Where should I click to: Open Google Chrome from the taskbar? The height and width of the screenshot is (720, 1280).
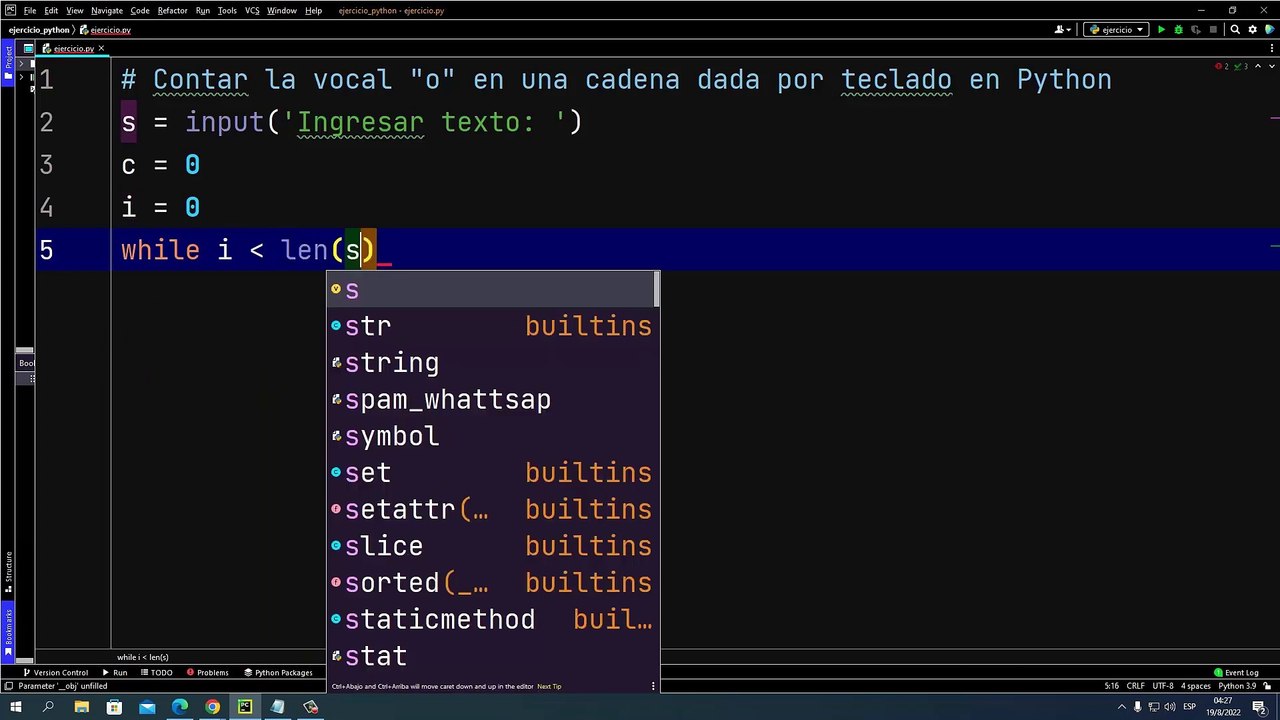[212, 707]
